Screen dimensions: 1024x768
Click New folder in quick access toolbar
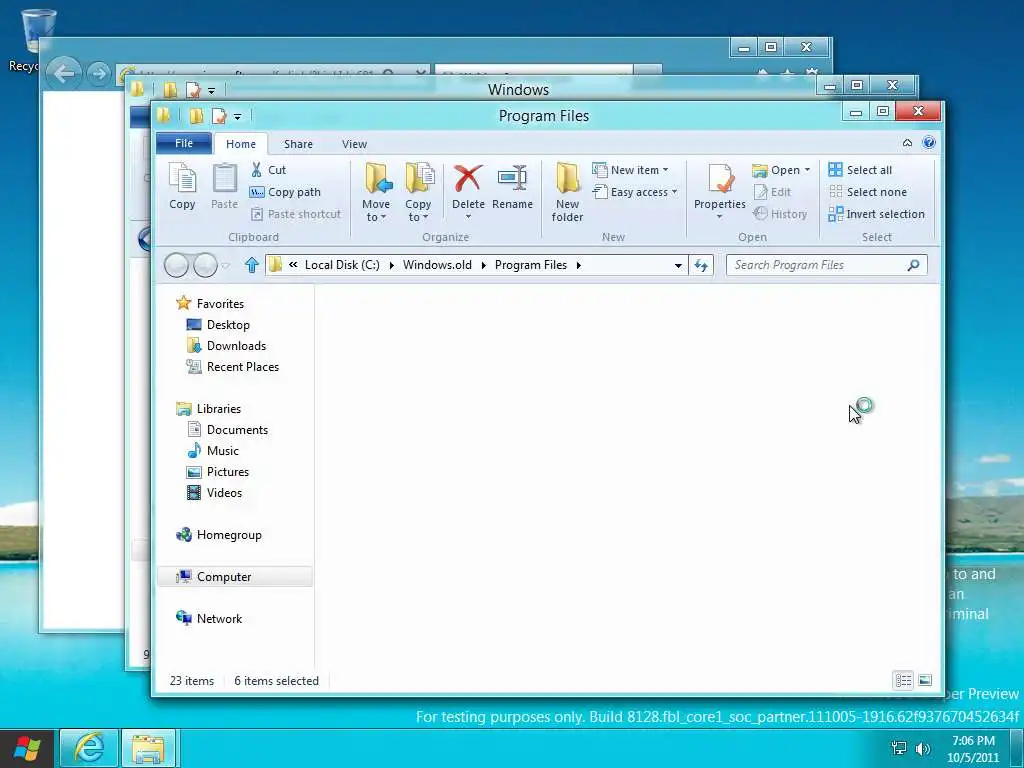click(x=196, y=116)
